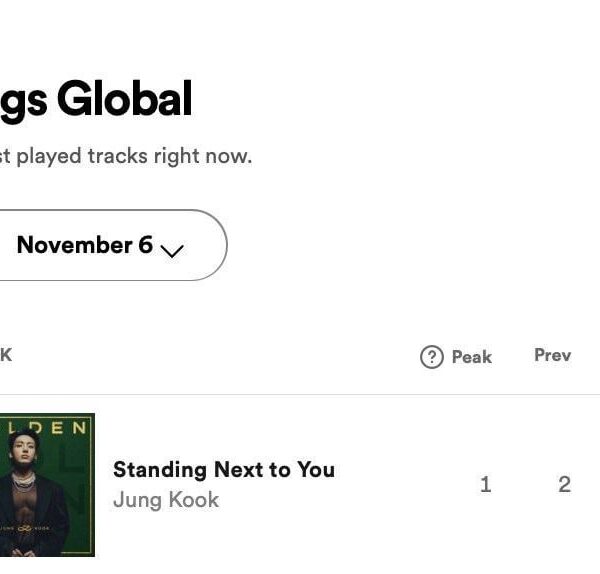Open the Standing Next to You track
The width and height of the screenshot is (600, 574).
tap(223, 469)
